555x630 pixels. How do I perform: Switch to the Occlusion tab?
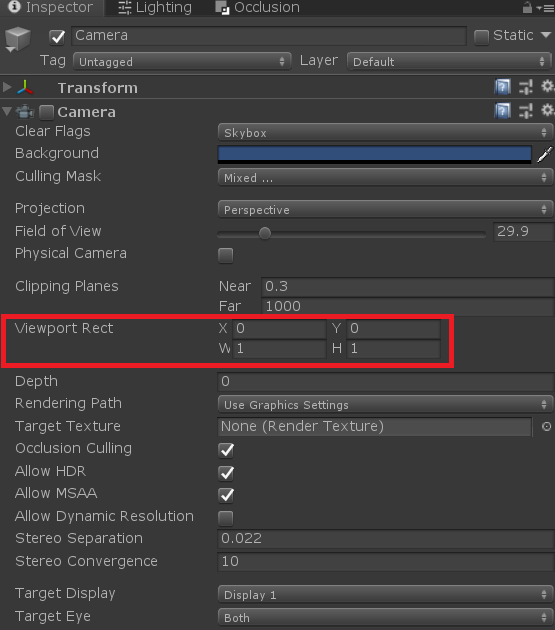258,8
